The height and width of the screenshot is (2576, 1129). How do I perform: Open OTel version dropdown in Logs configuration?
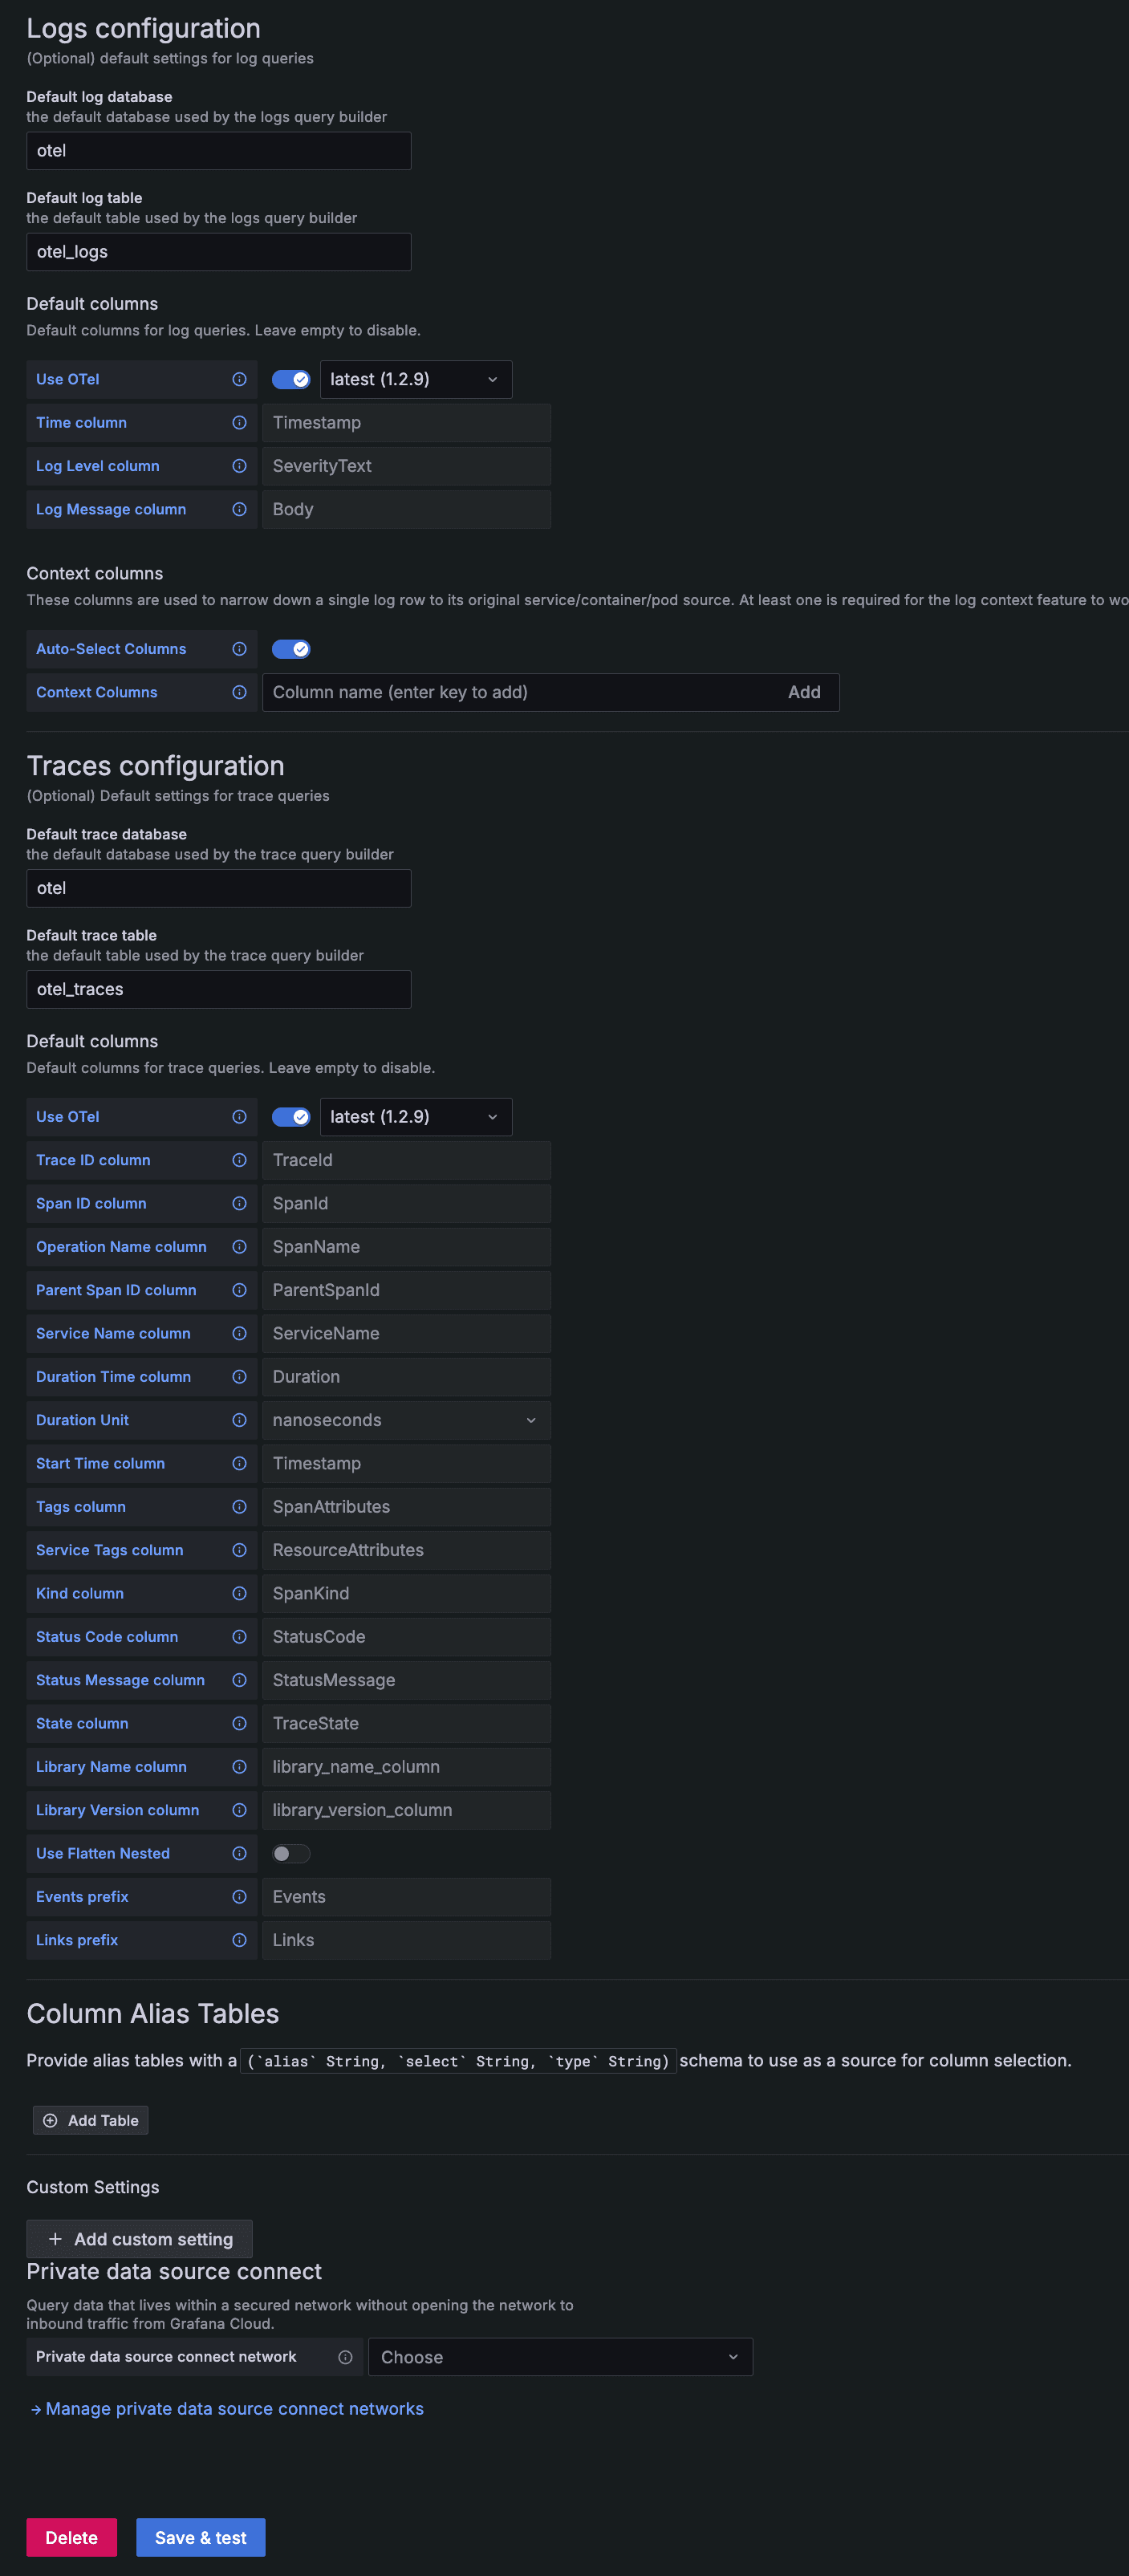415,380
